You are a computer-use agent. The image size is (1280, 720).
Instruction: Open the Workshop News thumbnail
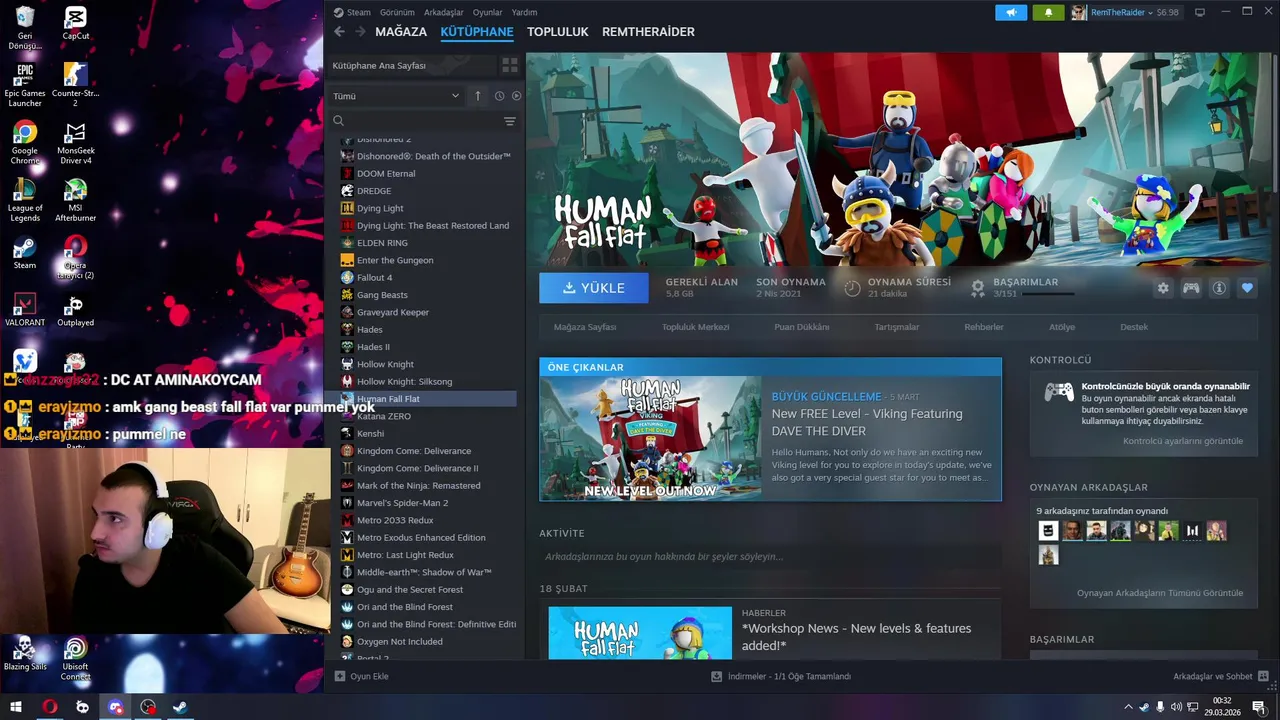640,633
